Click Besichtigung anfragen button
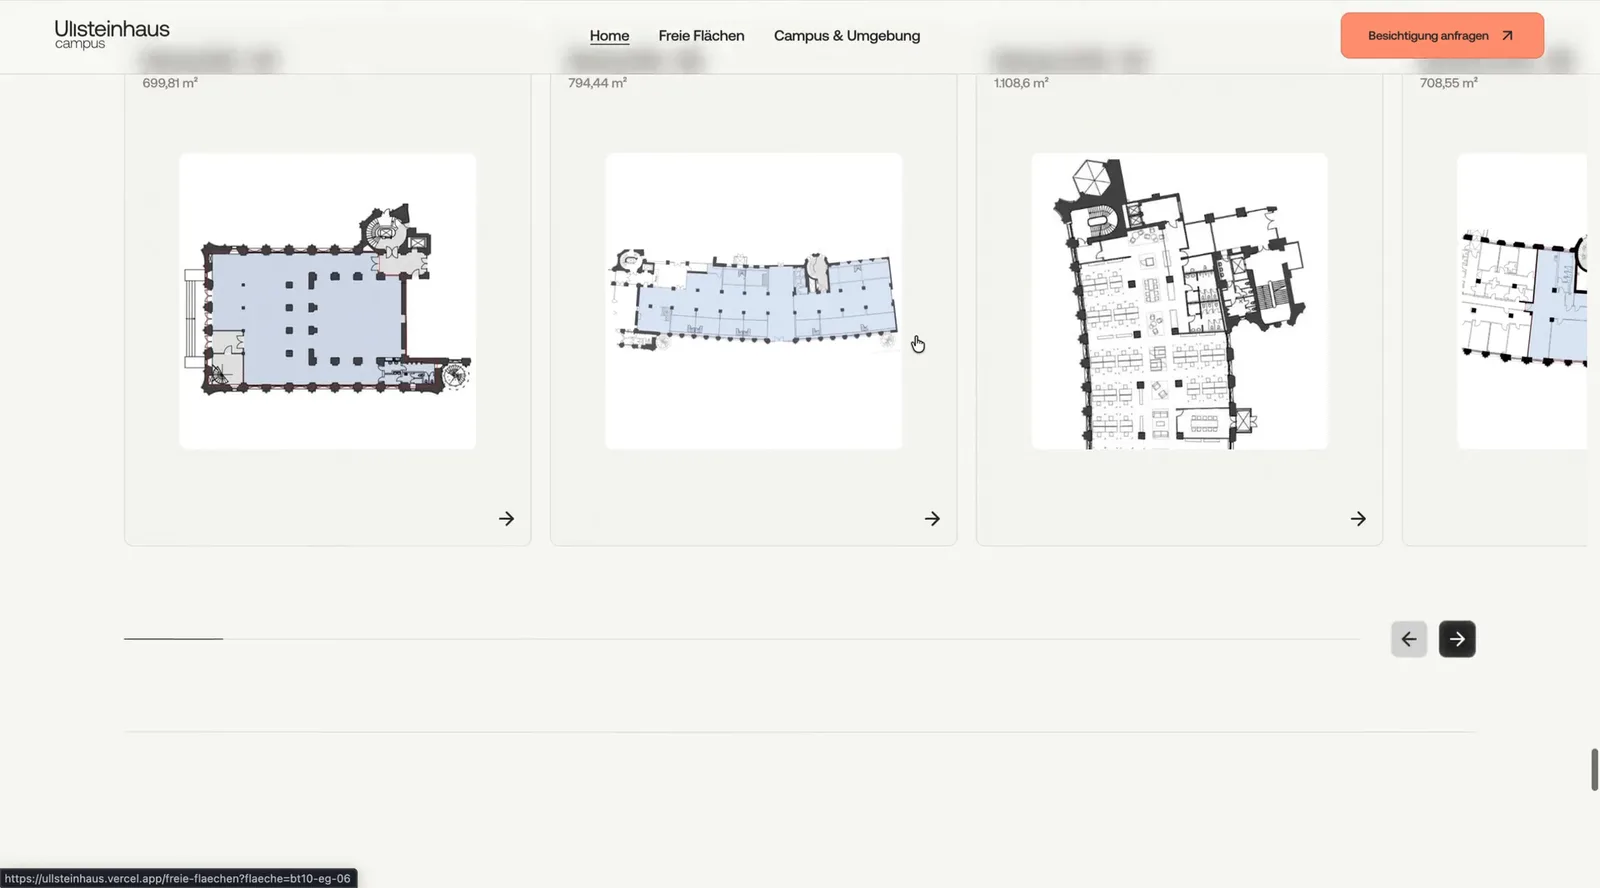The width and height of the screenshot is (1600, 888). (1442, 36)
